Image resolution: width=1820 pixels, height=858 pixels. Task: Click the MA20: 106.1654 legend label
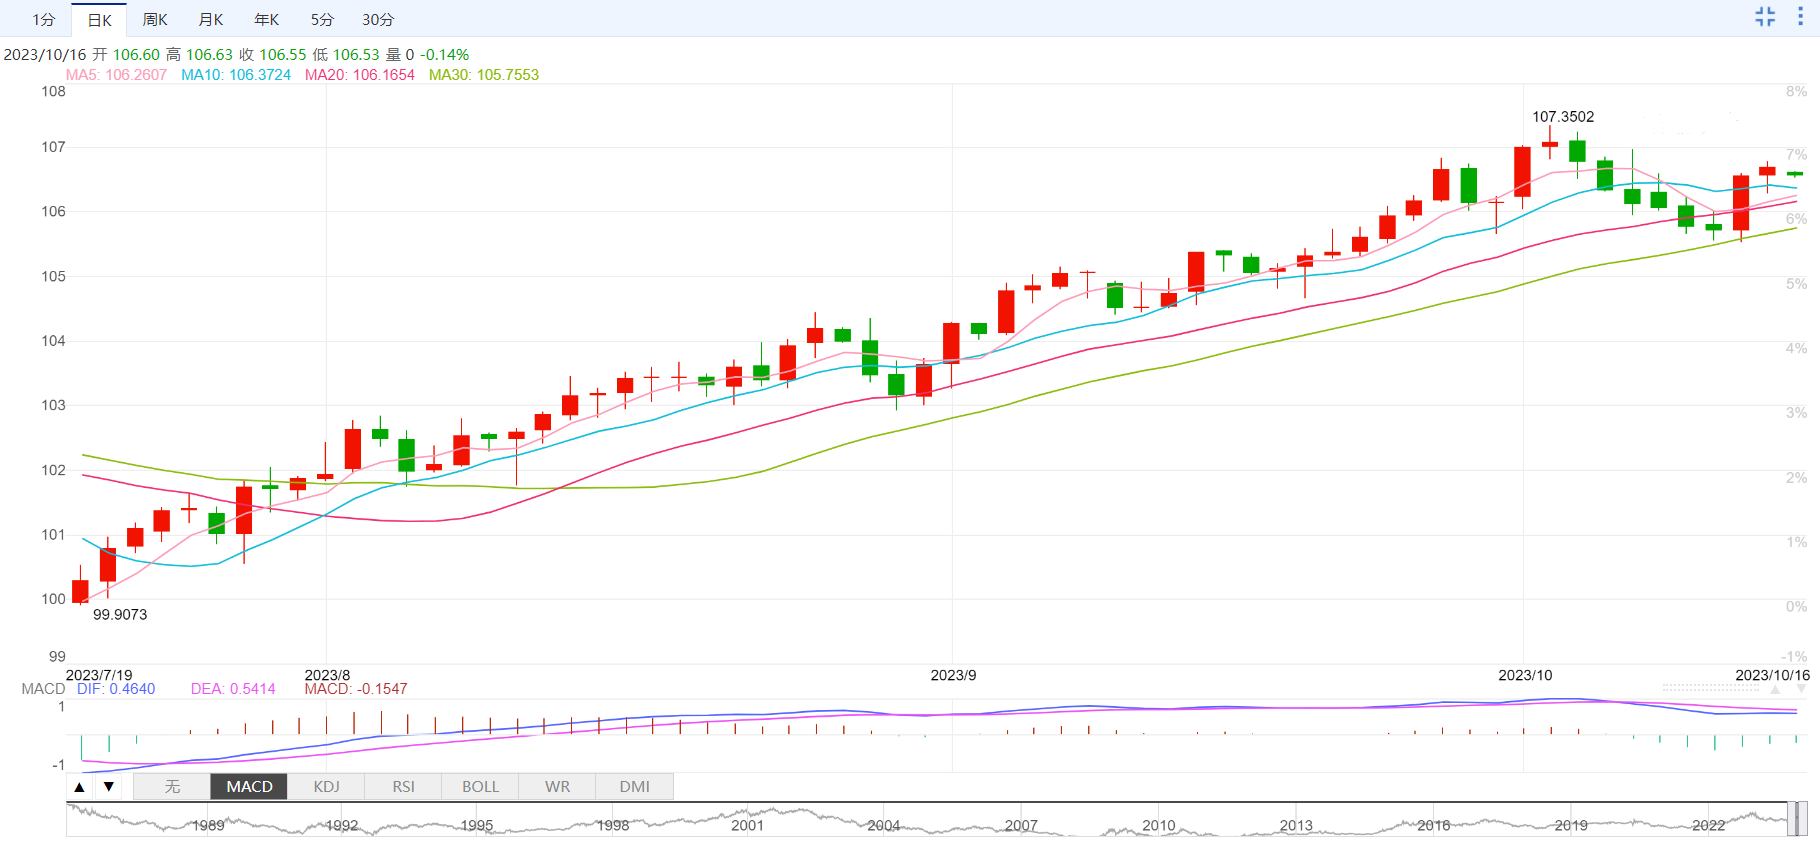360,75
